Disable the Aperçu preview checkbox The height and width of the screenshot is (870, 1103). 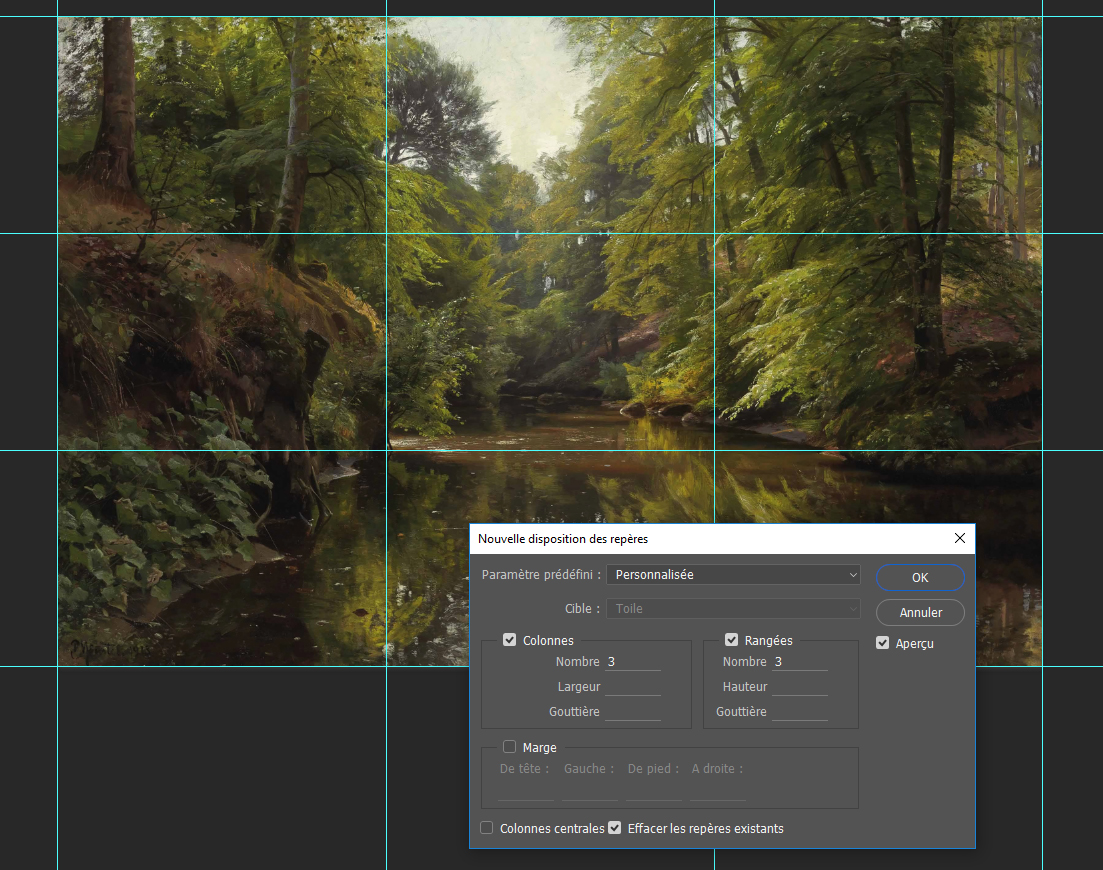point(883,643)
